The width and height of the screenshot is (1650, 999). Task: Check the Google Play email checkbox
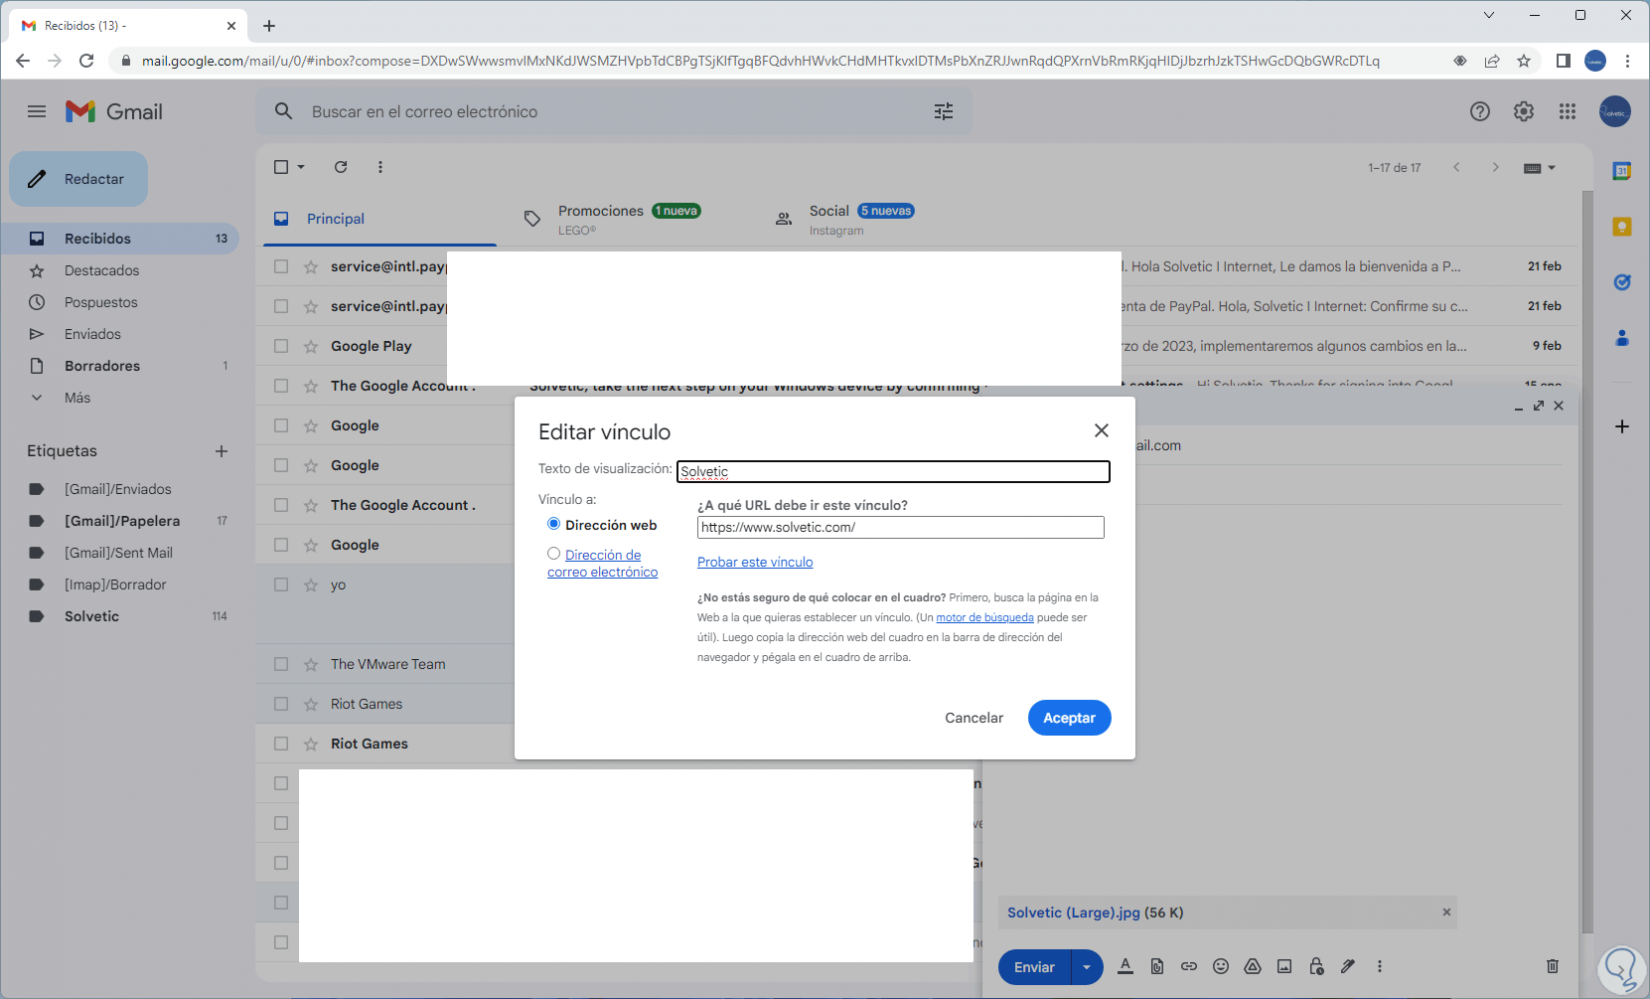[281, 346]
